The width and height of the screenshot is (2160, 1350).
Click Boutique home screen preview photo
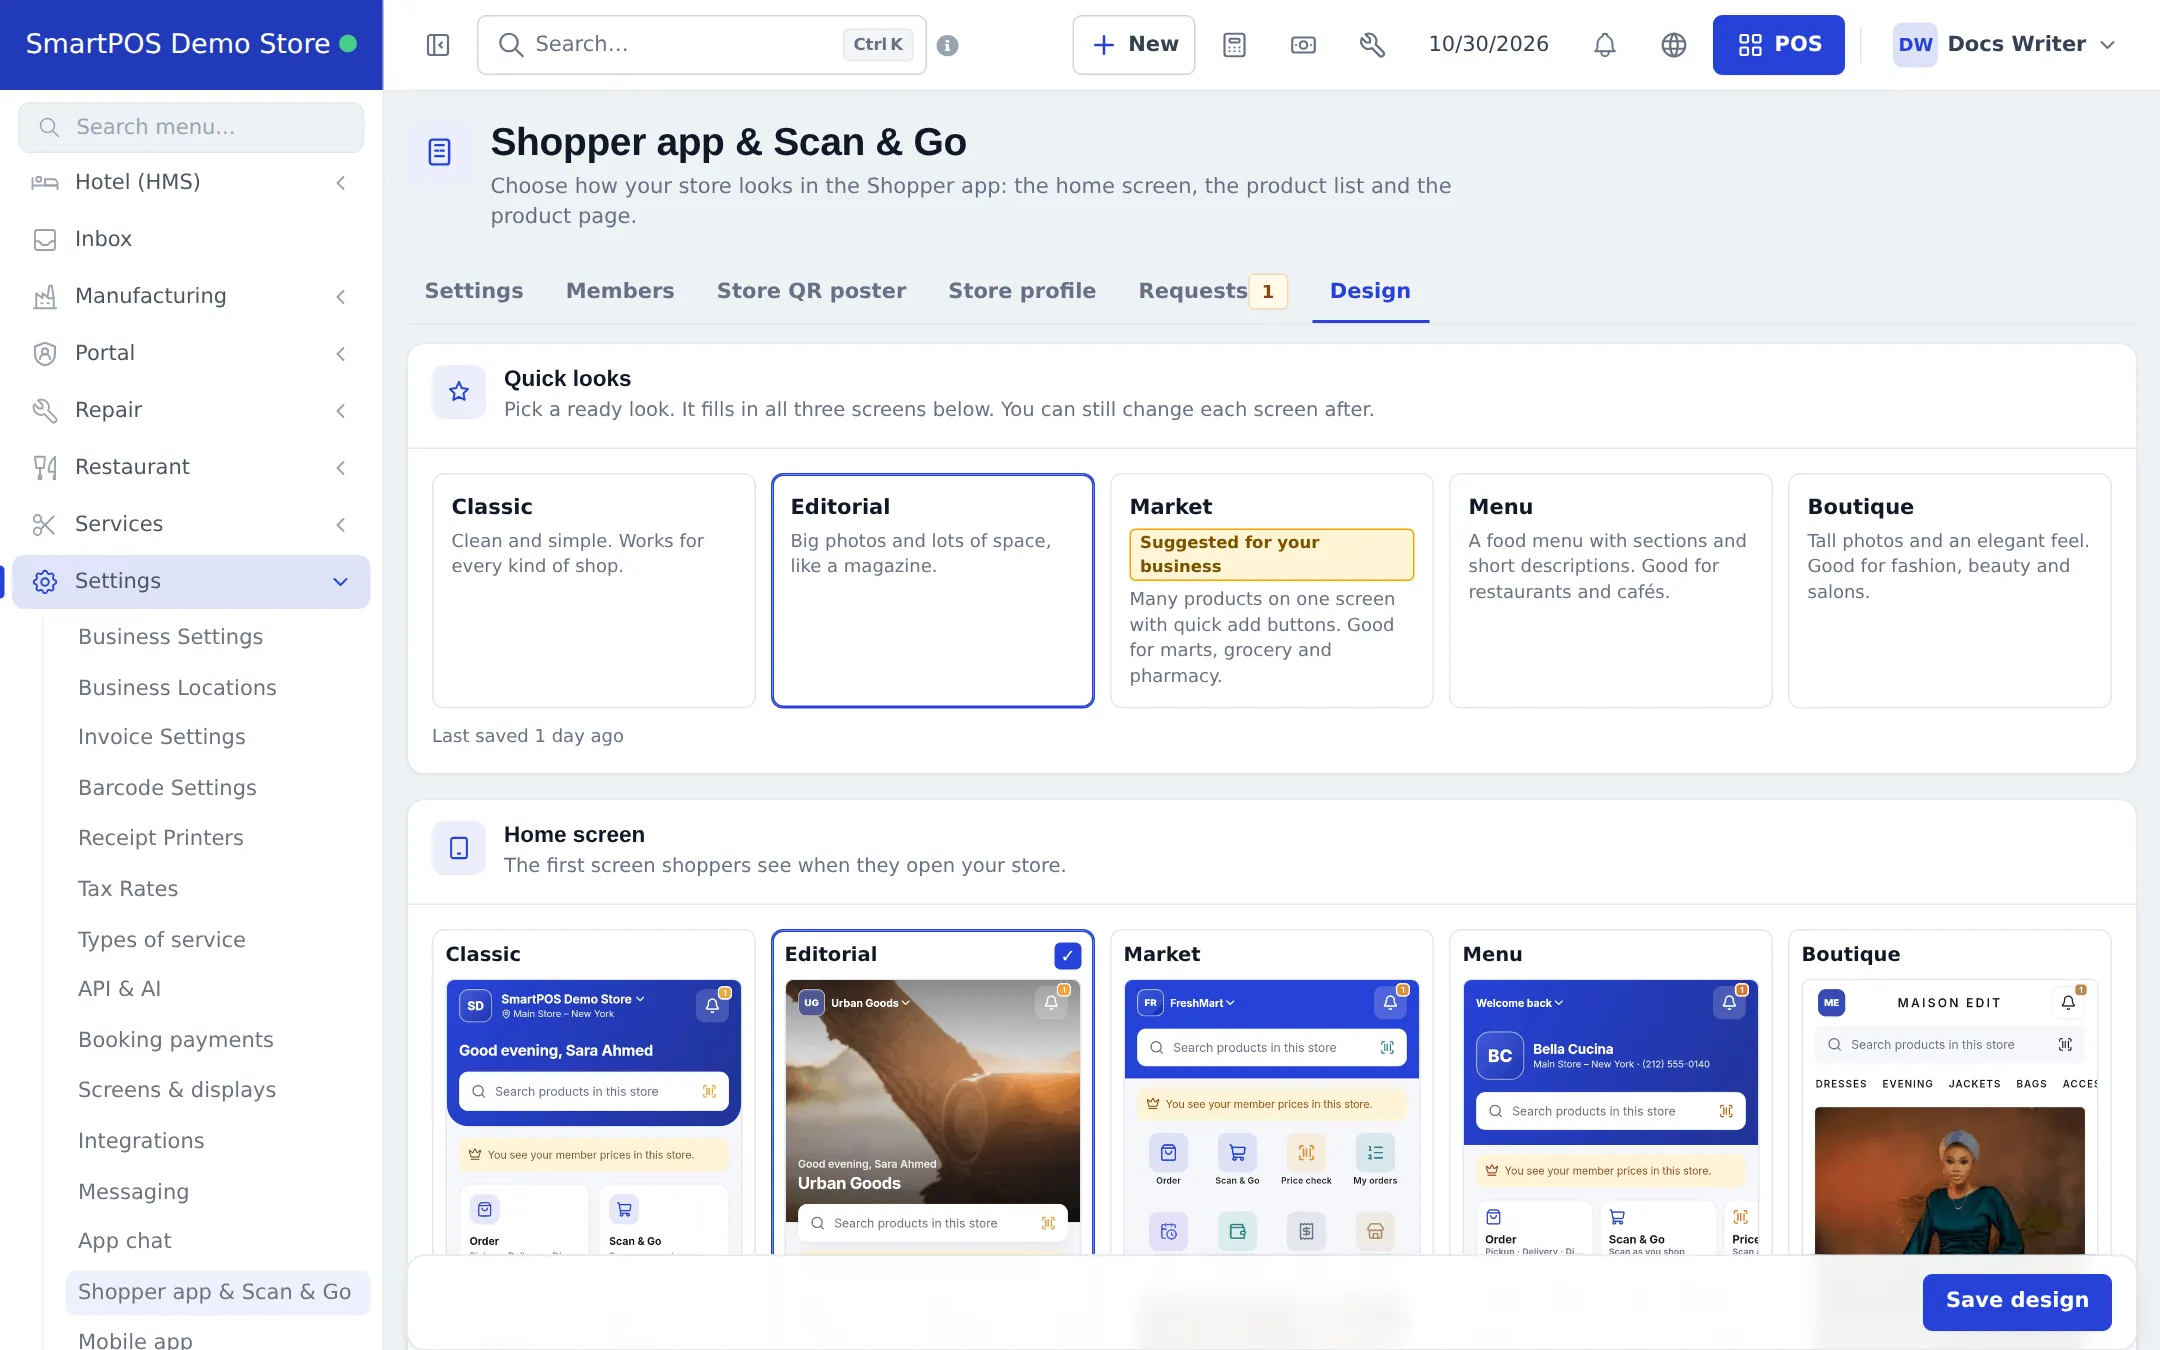(1949, 1180)
